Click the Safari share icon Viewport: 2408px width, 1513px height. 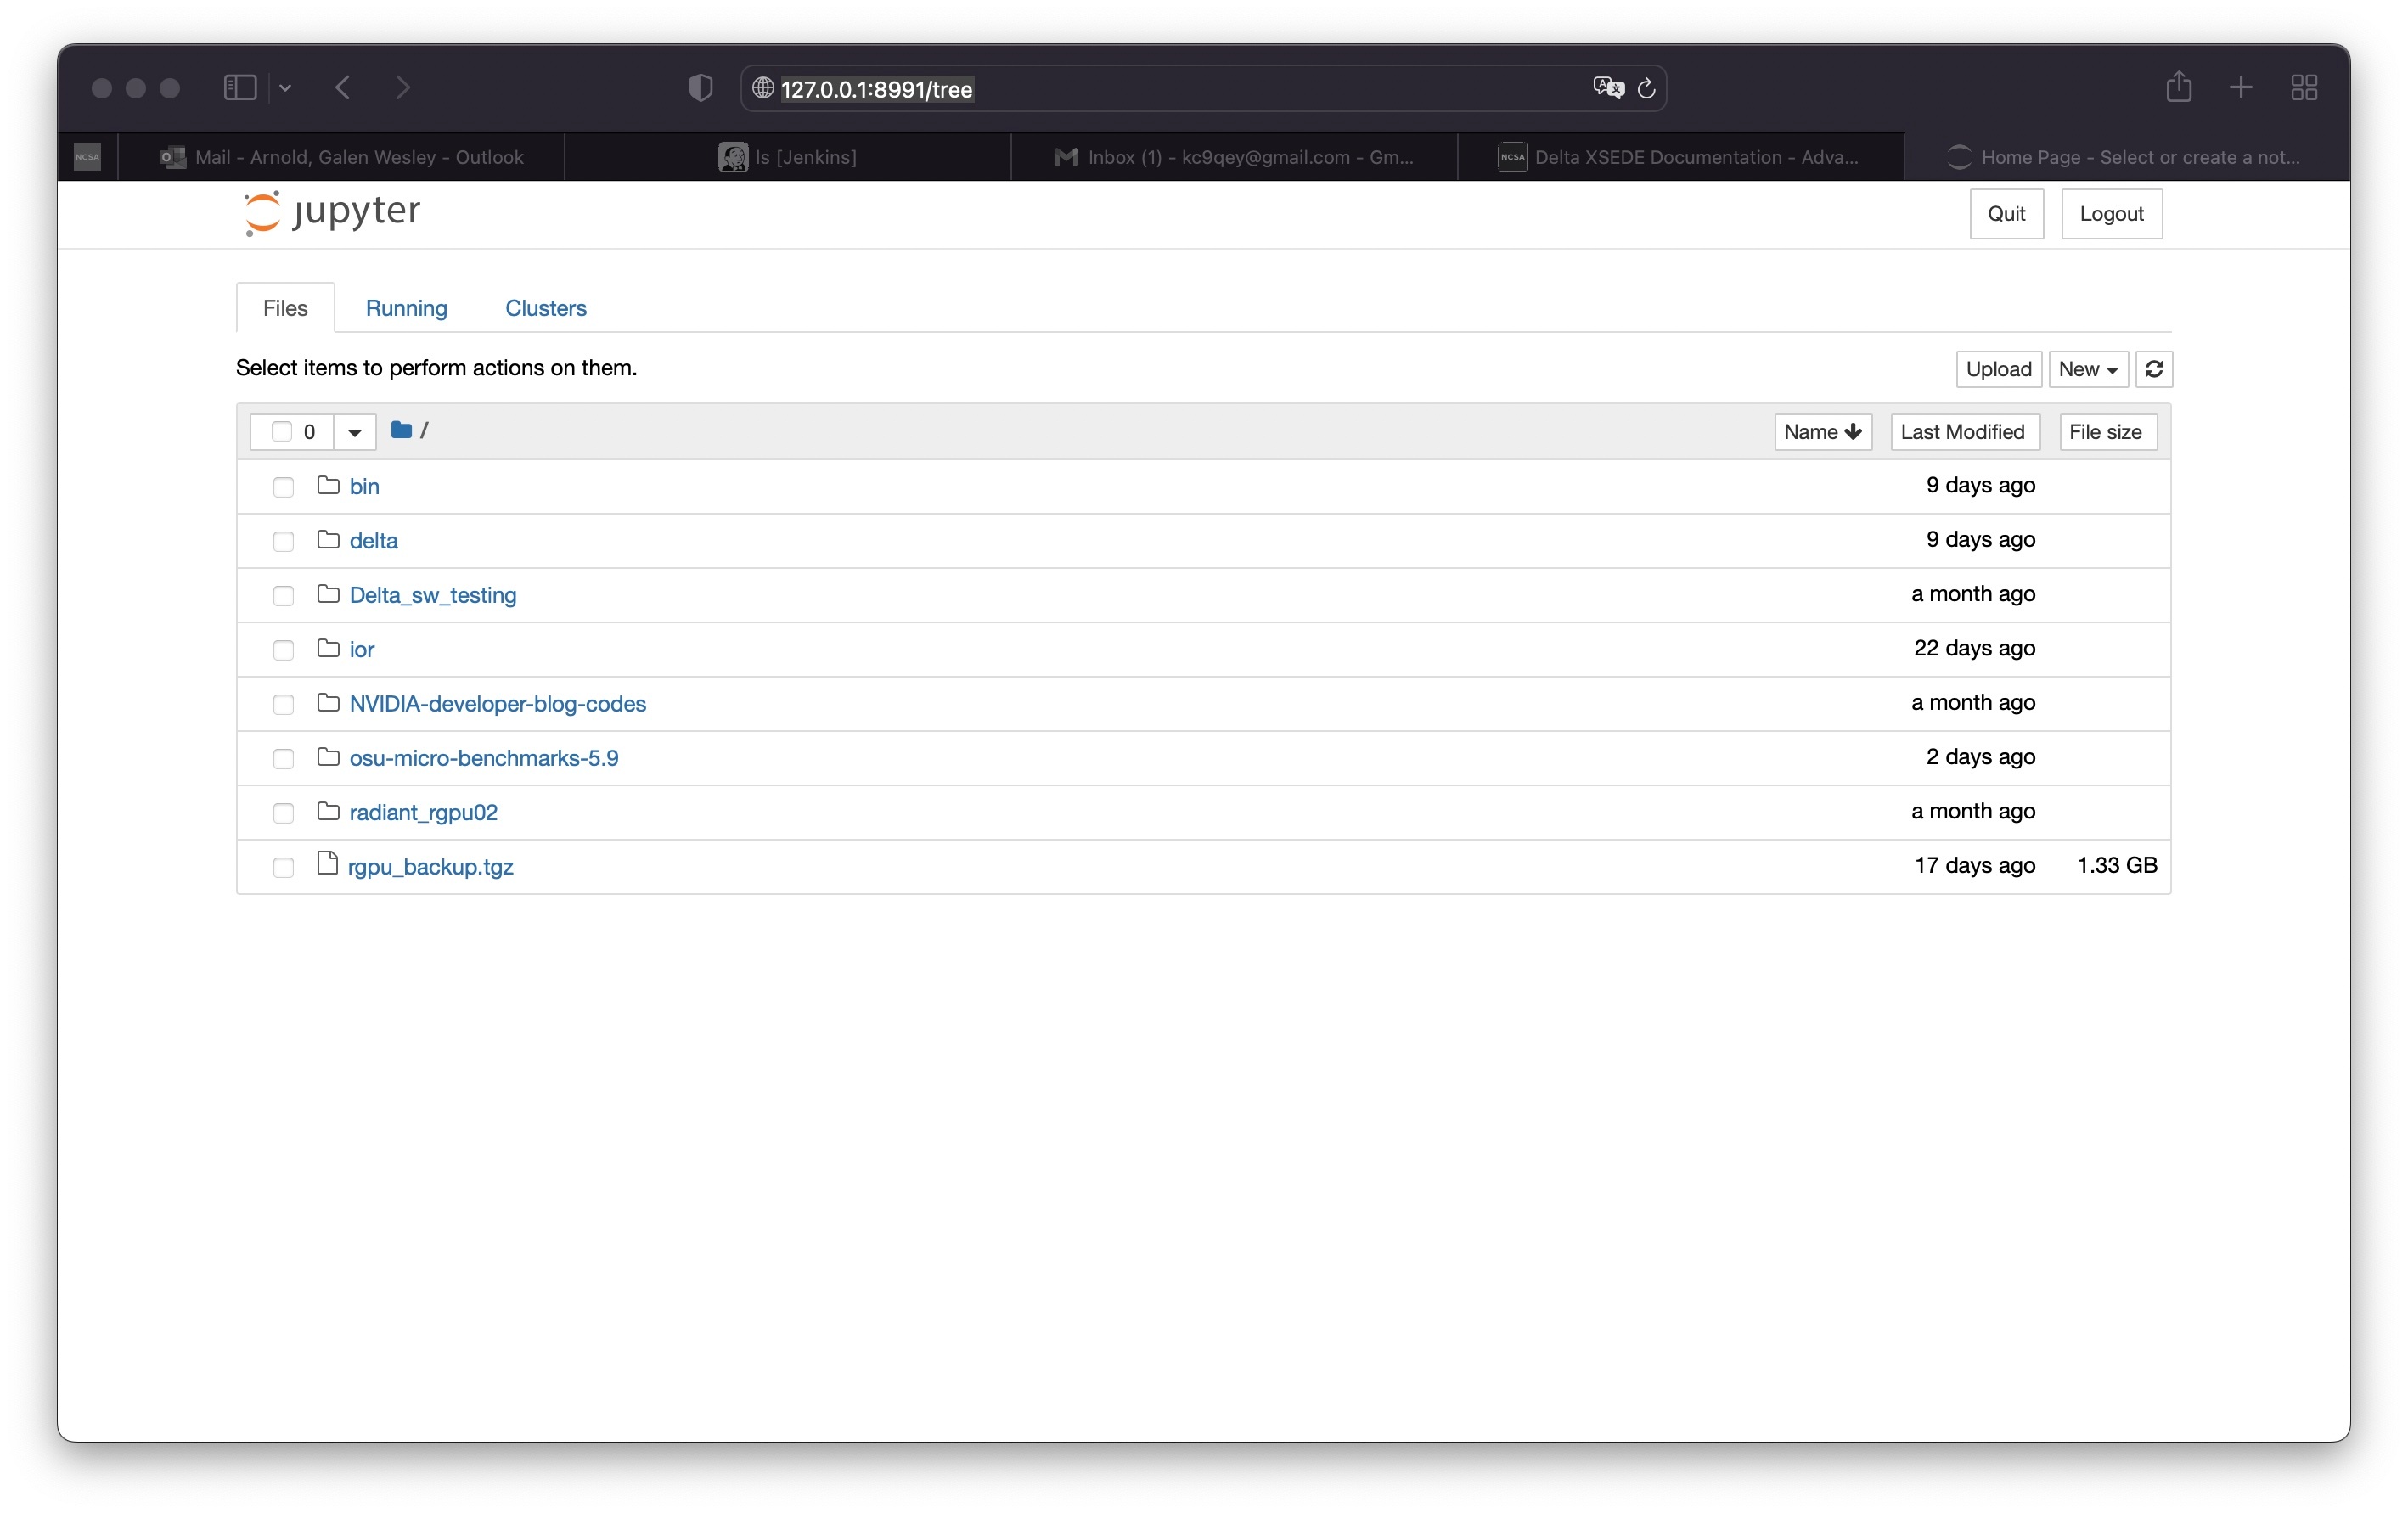point(2179,88)
